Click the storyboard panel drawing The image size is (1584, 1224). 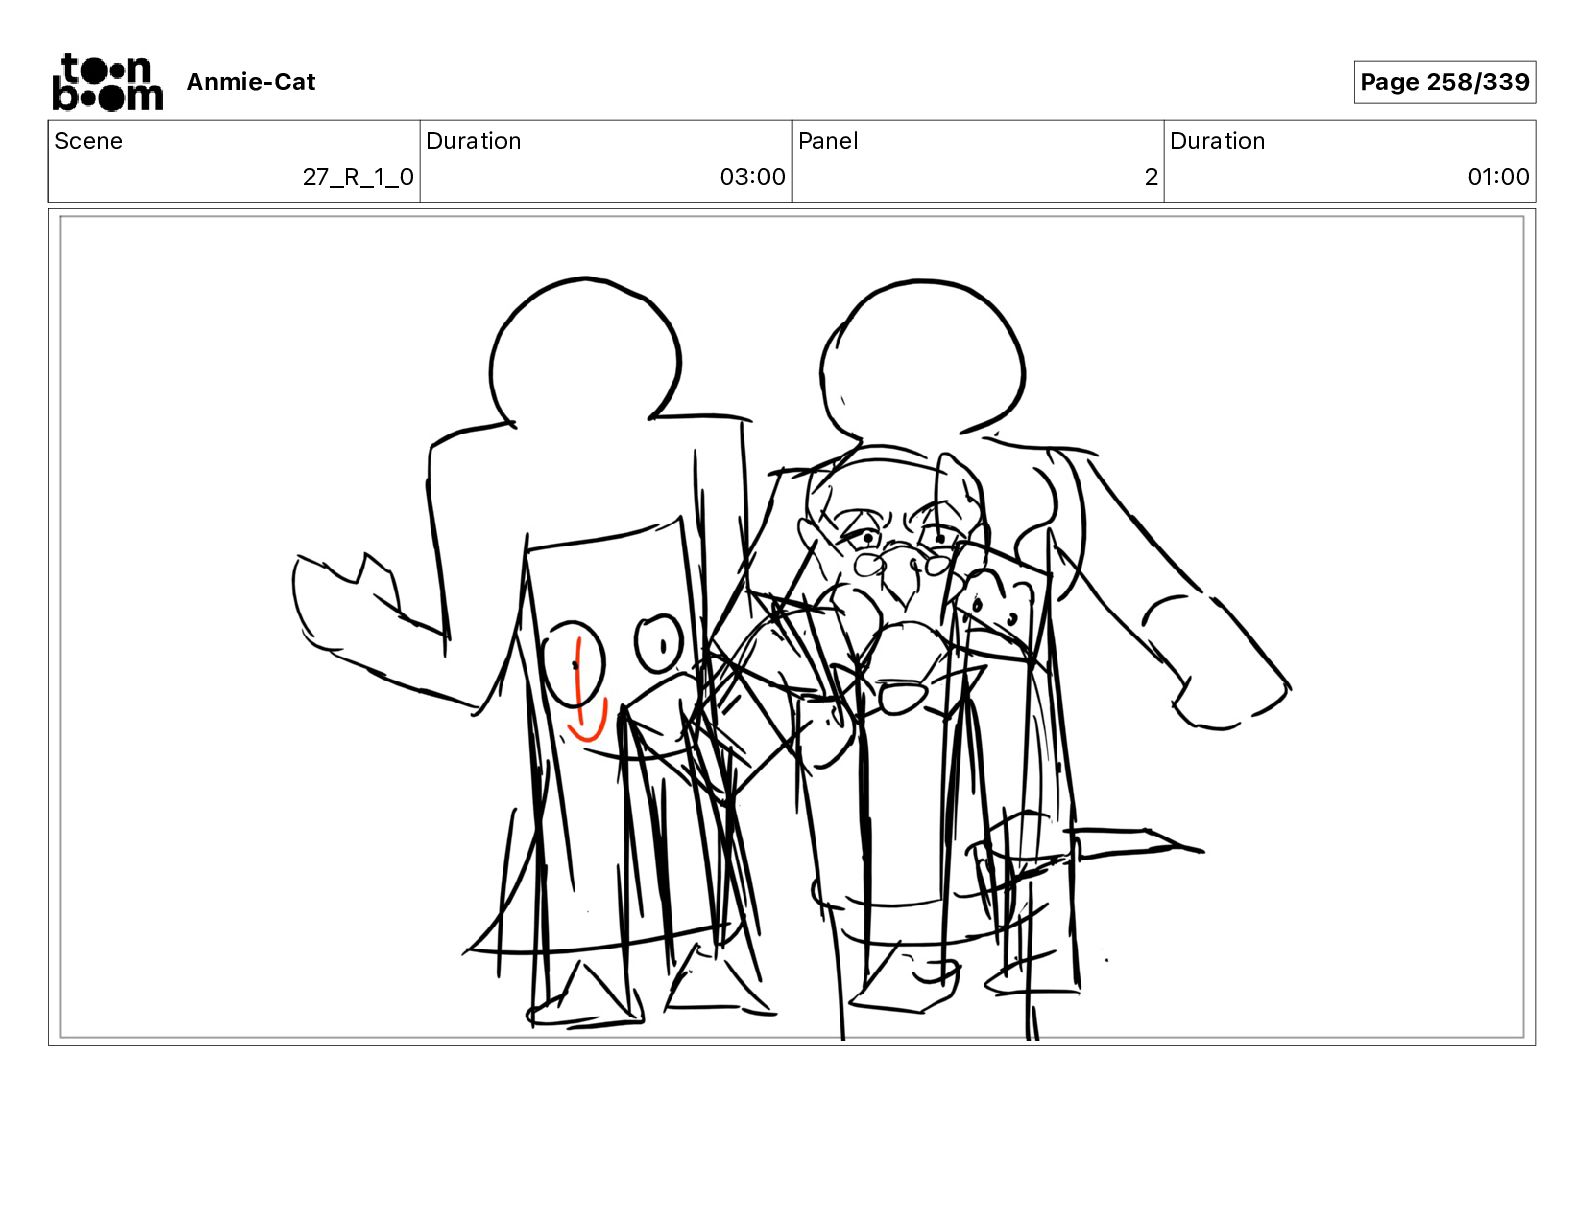click(x=792, y=627)
